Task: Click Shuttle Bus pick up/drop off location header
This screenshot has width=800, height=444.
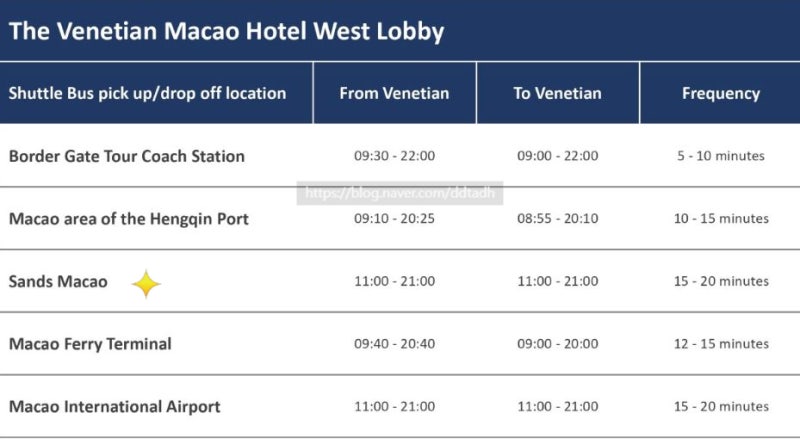Action: point(147,94)
